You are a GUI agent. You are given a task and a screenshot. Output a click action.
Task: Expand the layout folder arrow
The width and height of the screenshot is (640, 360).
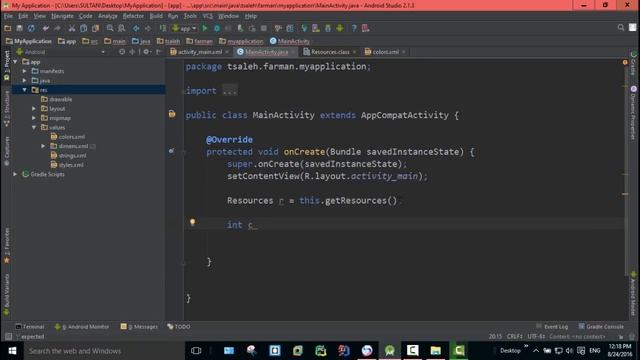(34, 109)
